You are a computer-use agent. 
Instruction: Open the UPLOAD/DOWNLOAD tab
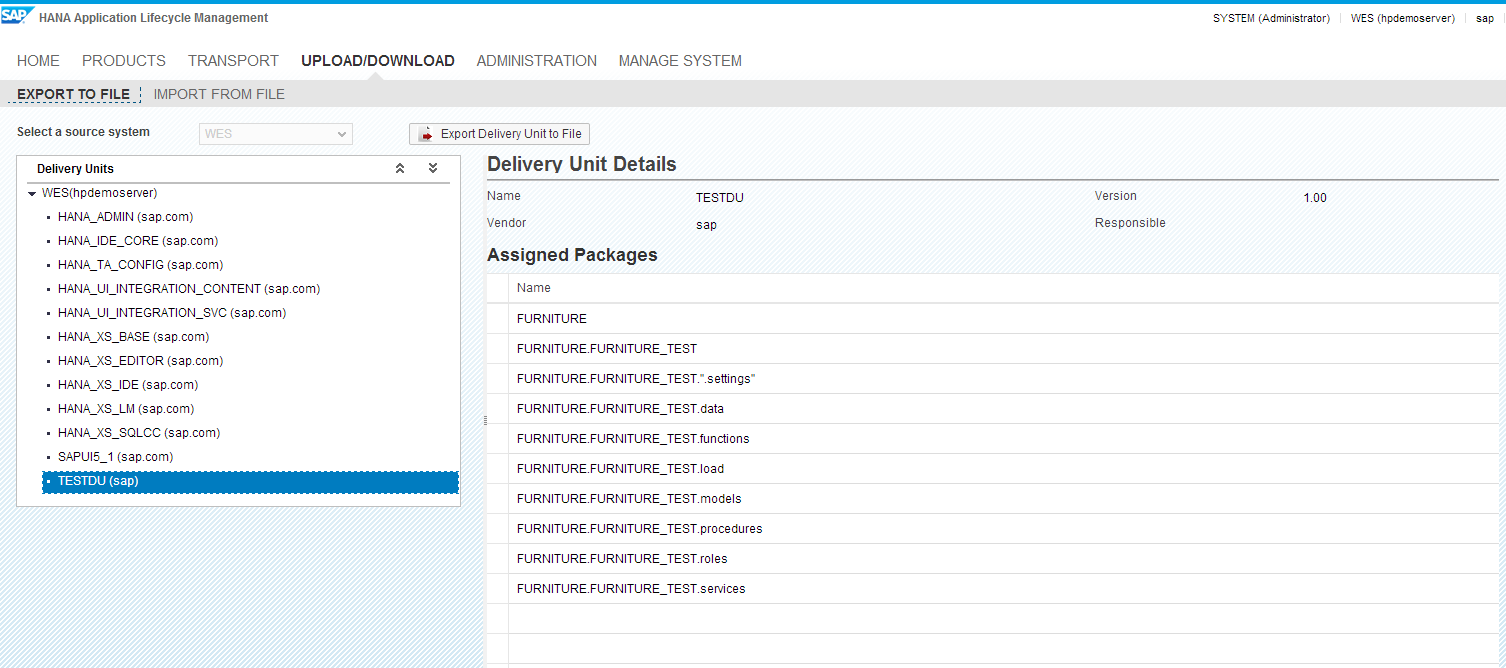378,61
